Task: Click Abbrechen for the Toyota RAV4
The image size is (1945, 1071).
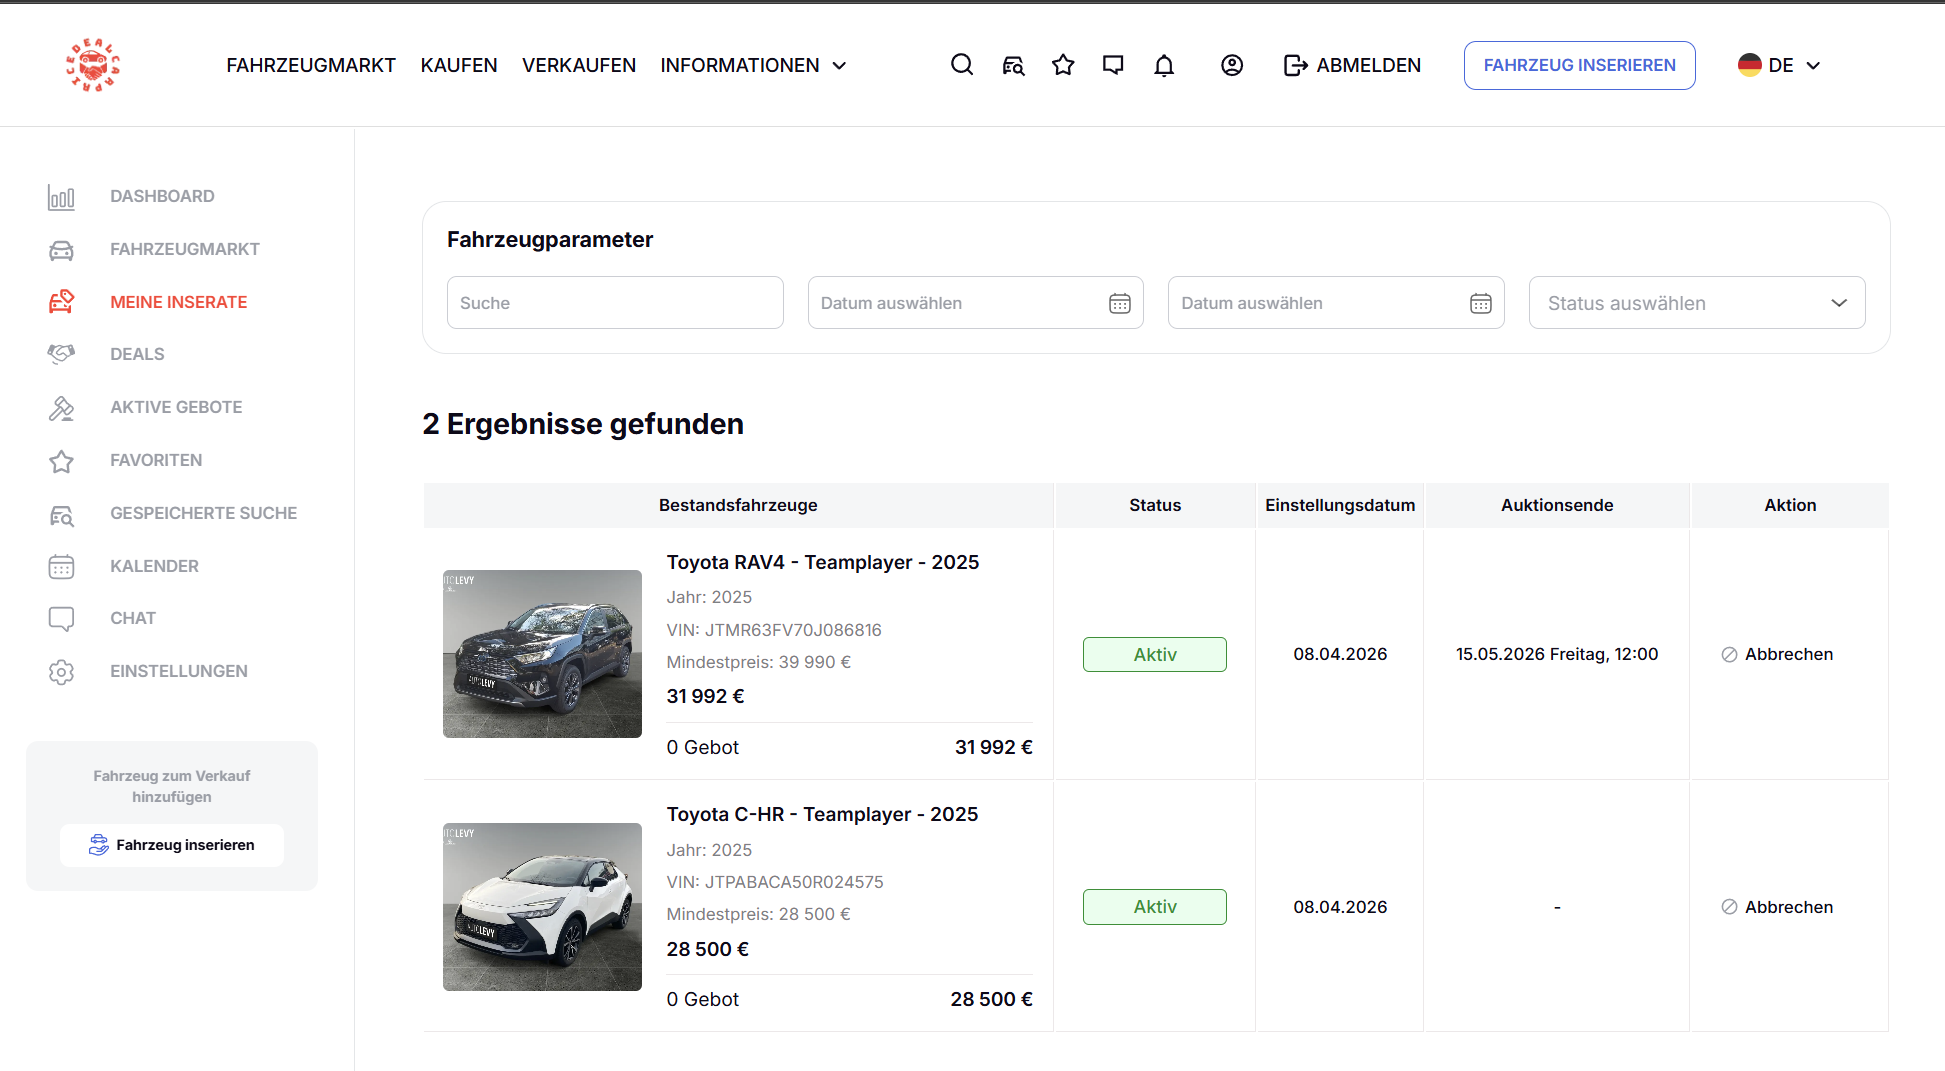Action: (1788, 654)
